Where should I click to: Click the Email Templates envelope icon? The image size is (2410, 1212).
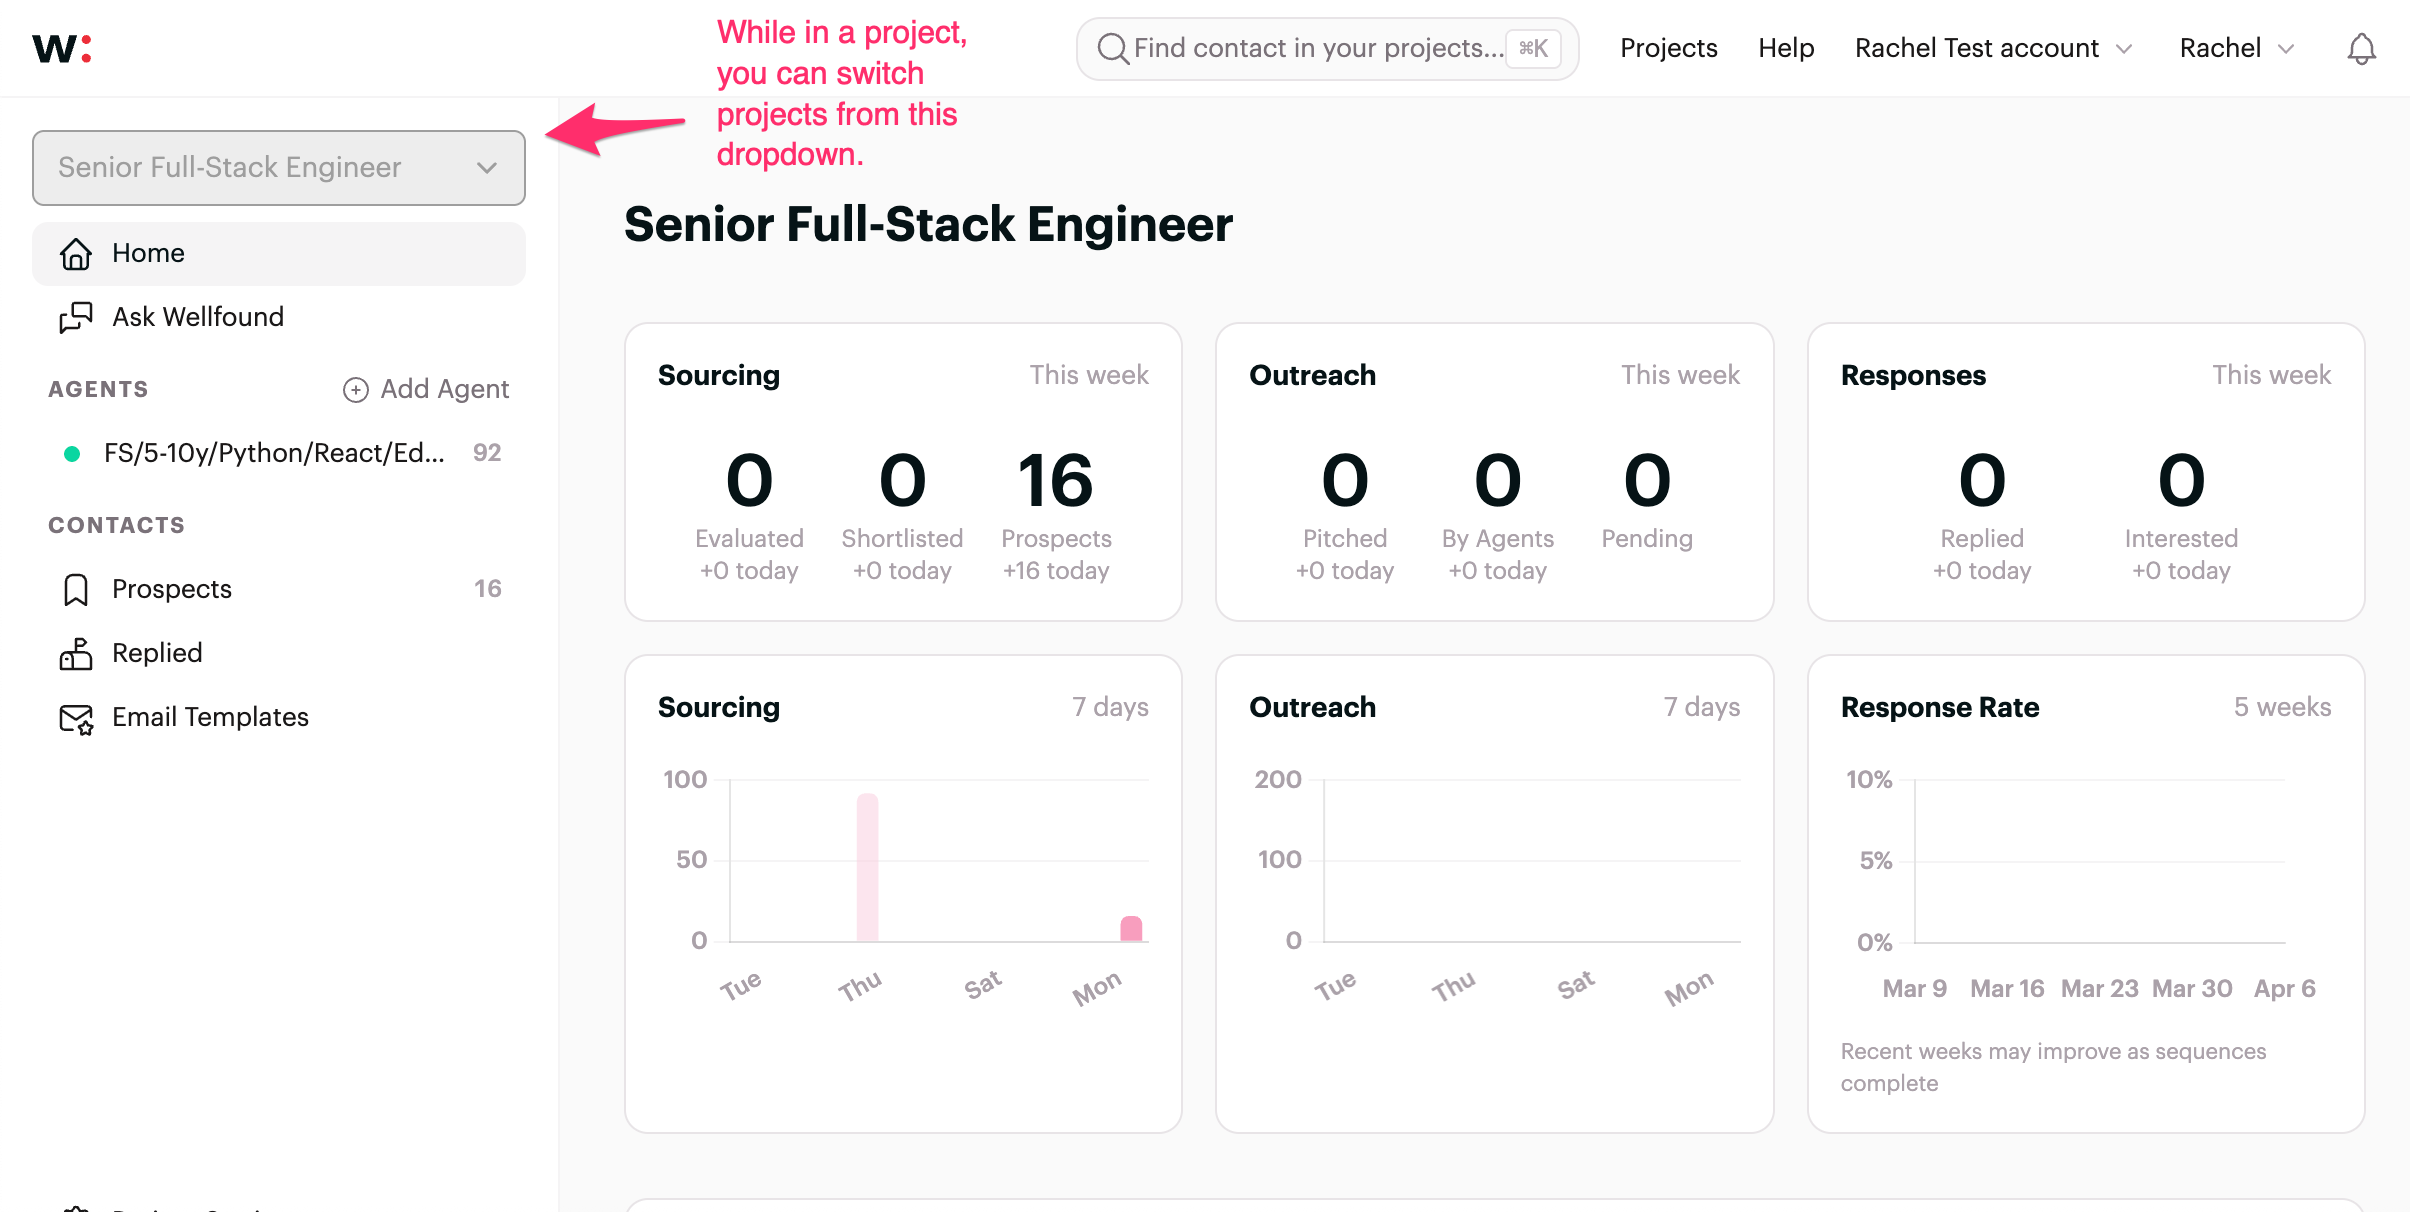coord(76,718)
